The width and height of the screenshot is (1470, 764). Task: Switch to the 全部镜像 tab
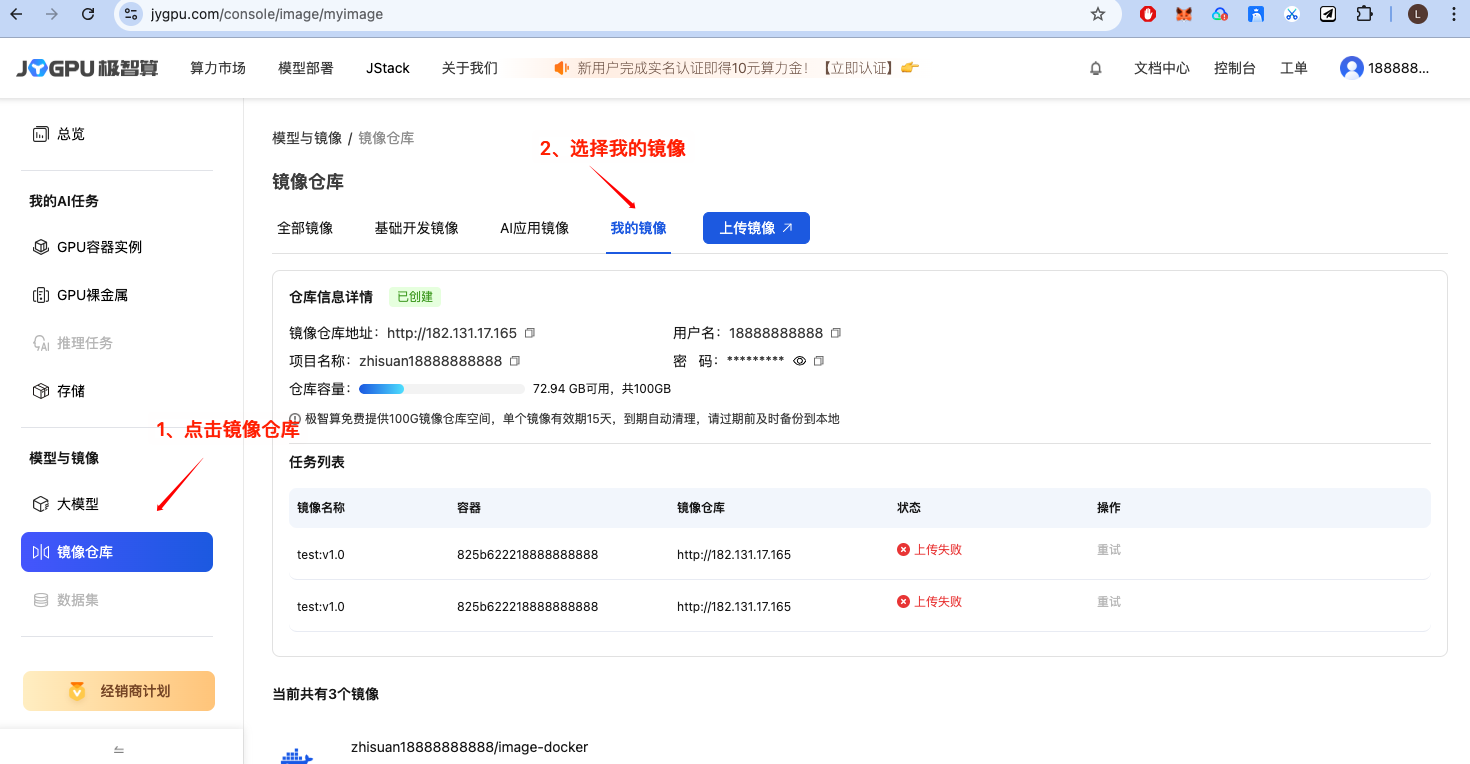click(x=305, y=228)
